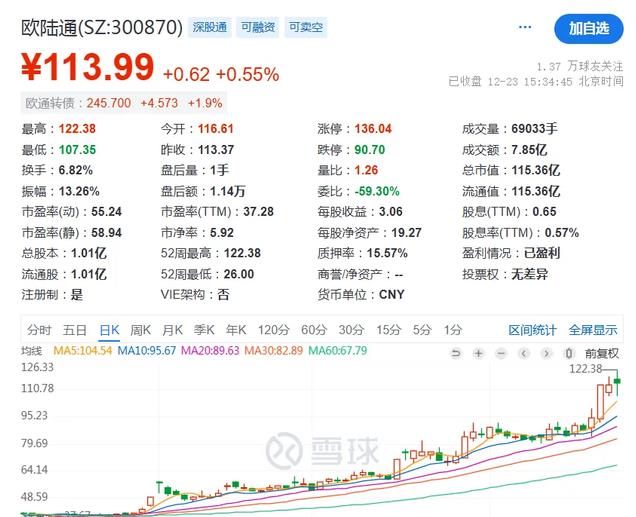Viewport: 636px width, 517px height.
Task: Select the 30分 chart tab
Action: click(x=351, y=330)
